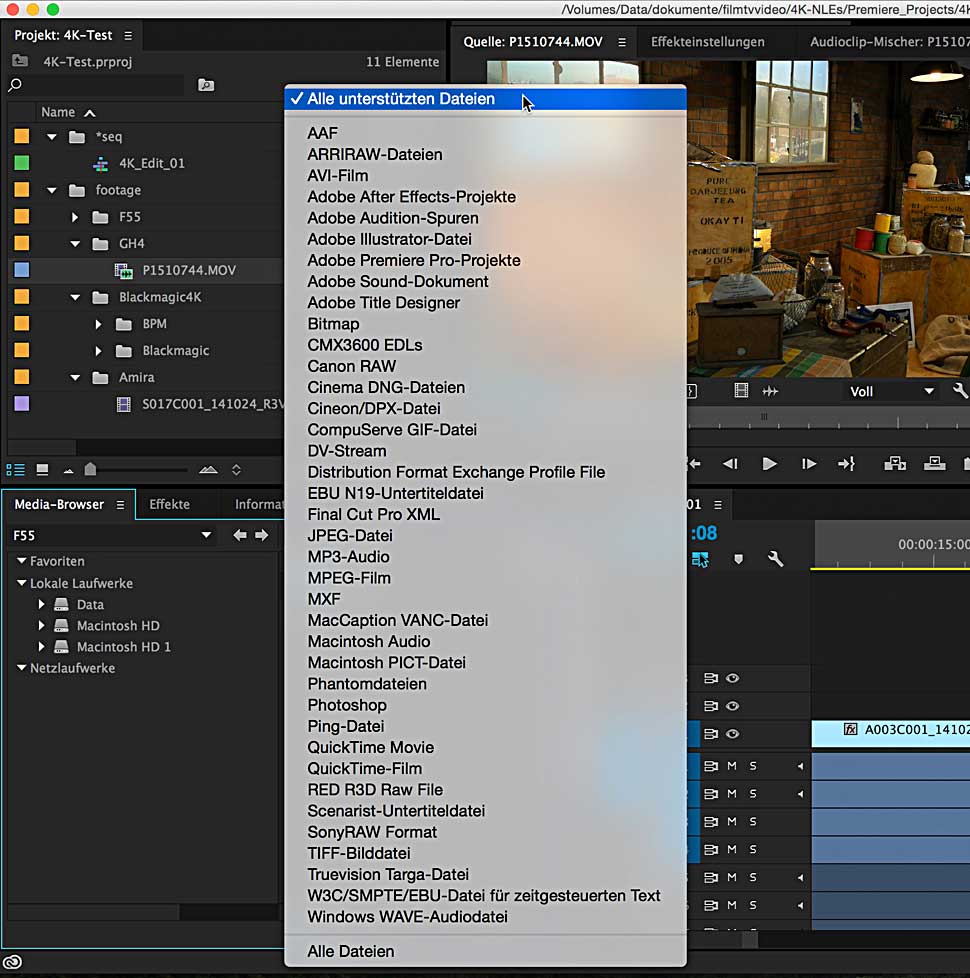Switch to the Effekte tab
Viewport: 970px width, 978px height.
click(169, 504)
